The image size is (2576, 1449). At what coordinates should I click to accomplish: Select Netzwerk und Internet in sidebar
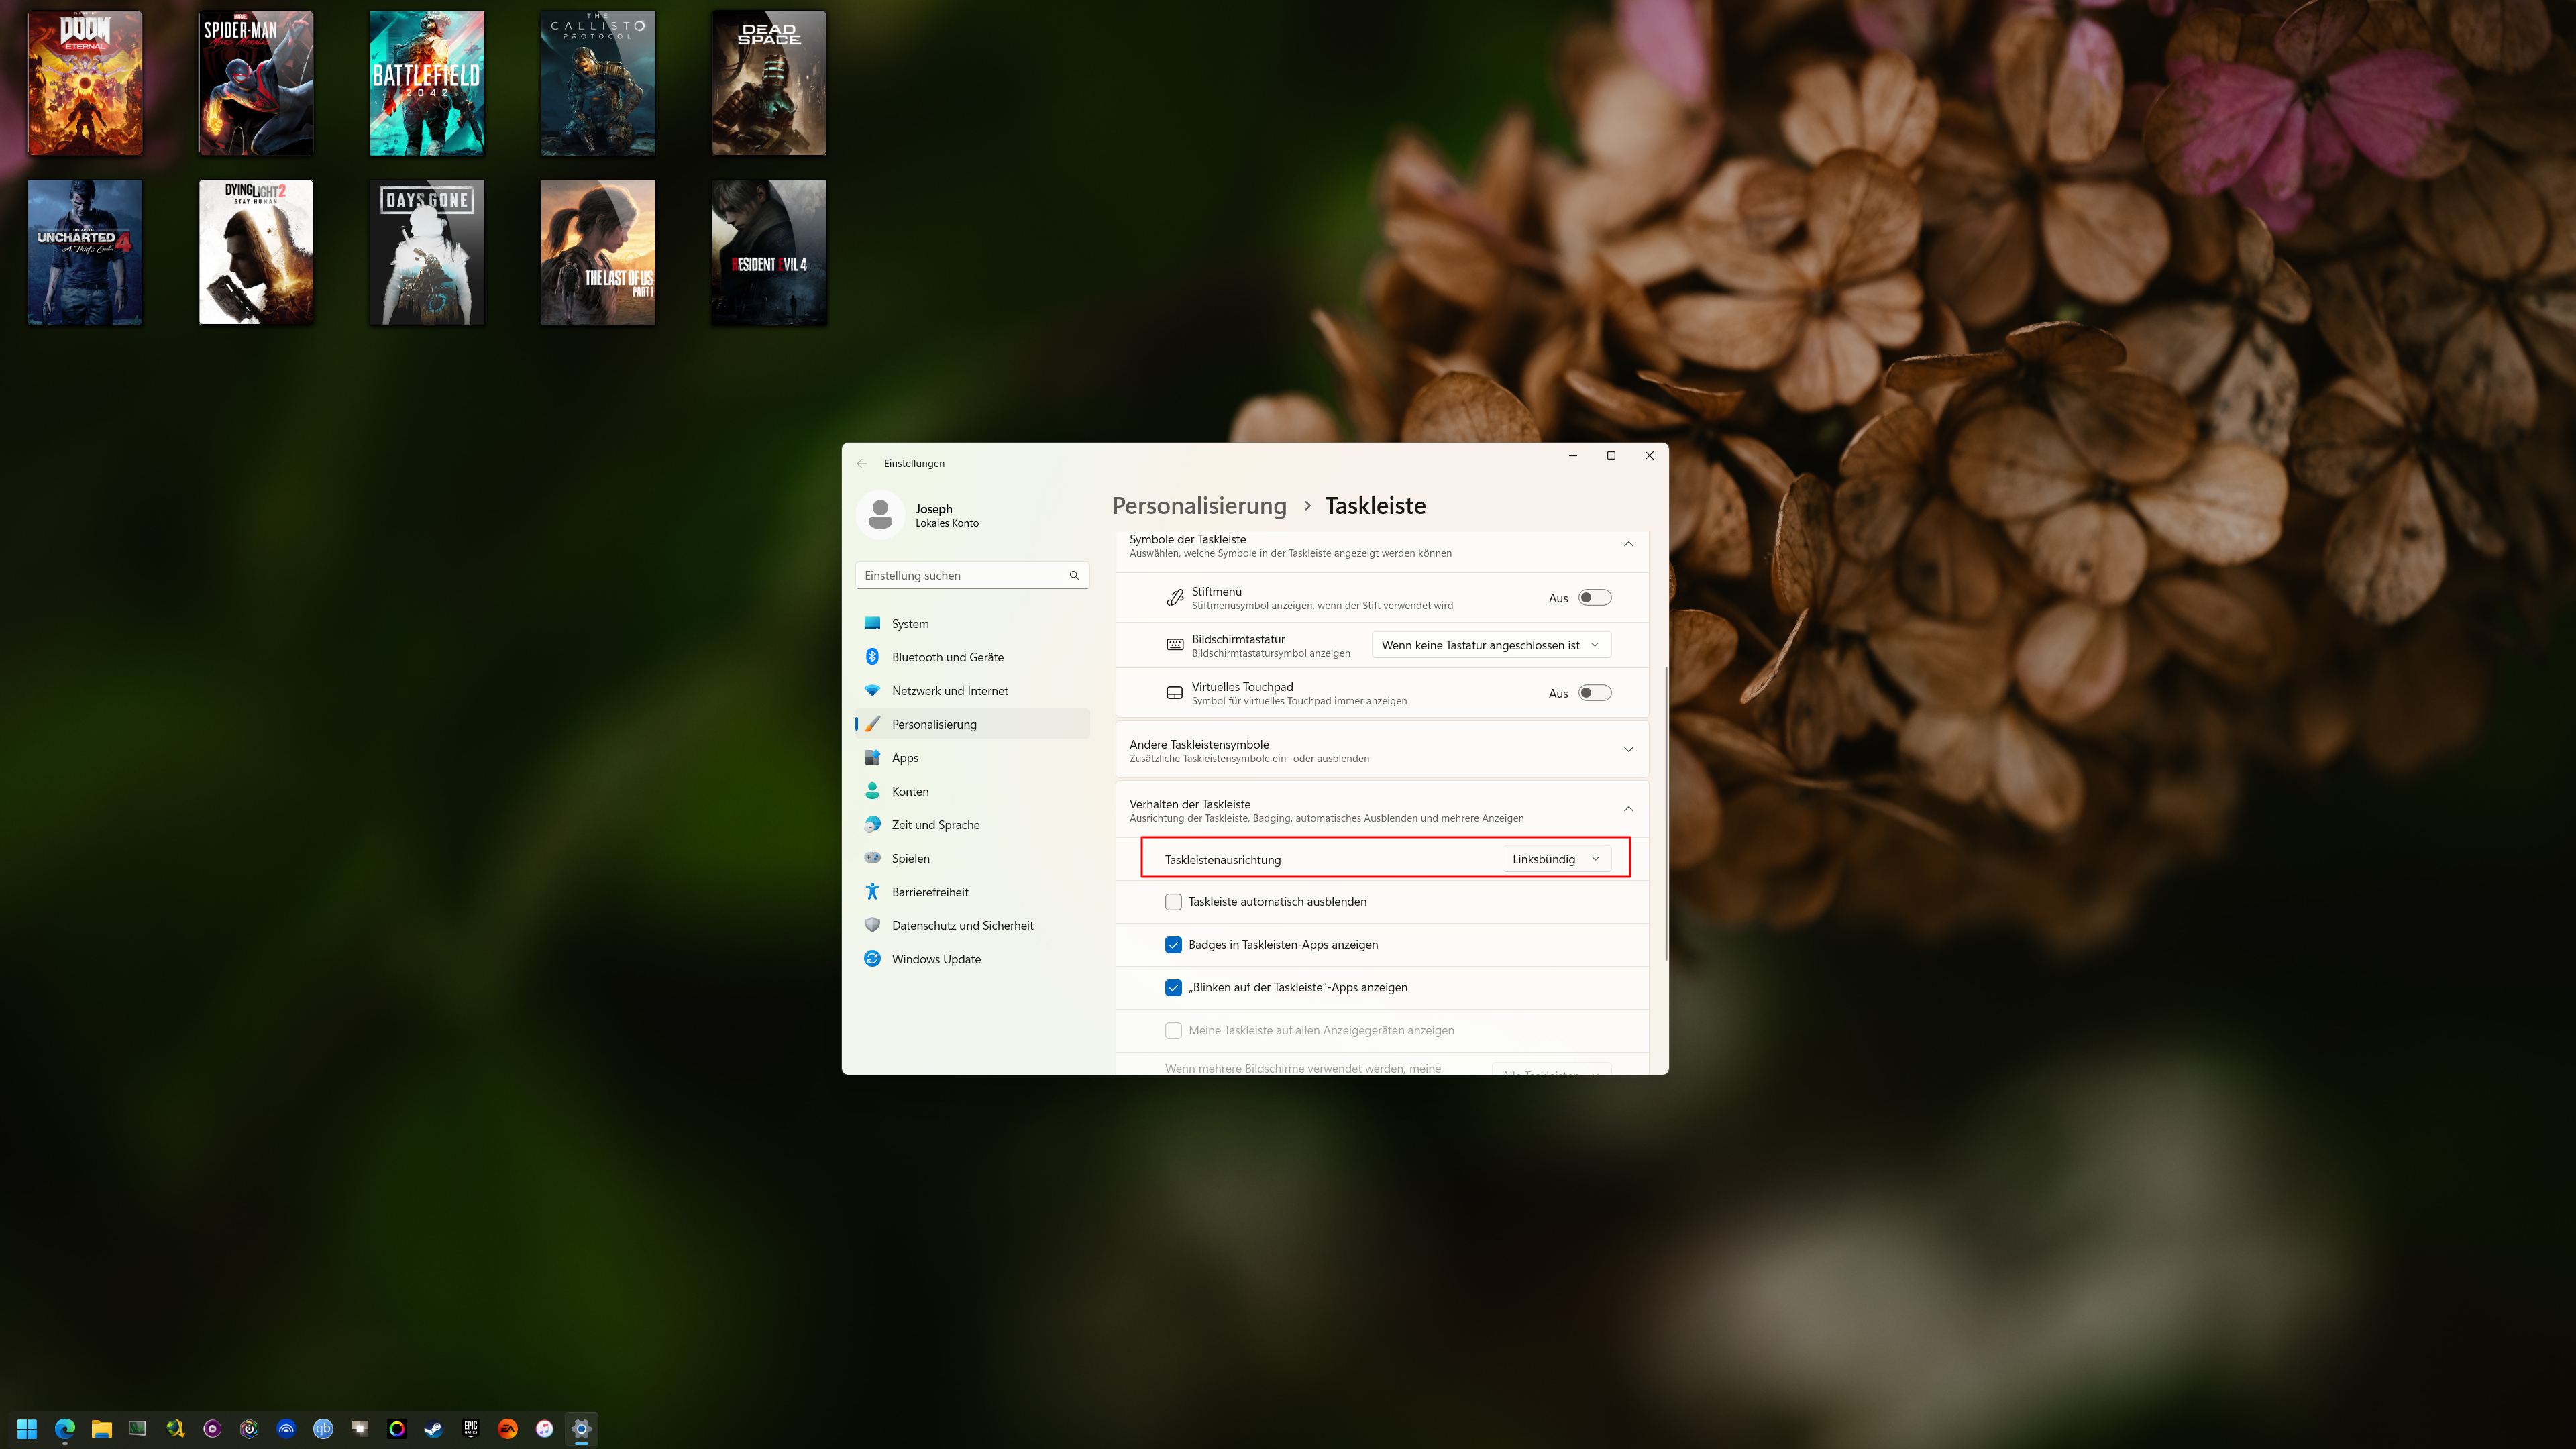pos(949,691)
